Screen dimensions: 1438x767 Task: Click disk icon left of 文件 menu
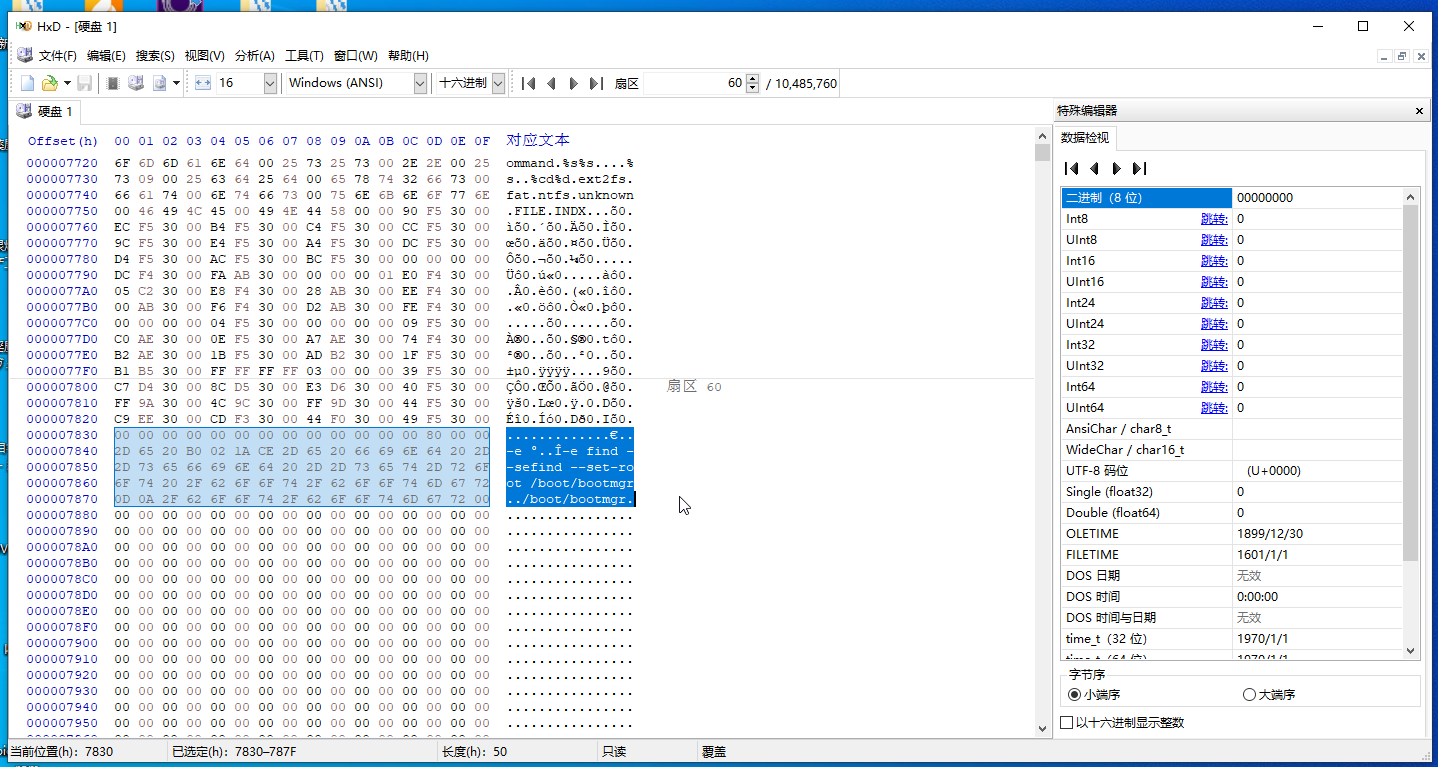click(x=25, y=55)
